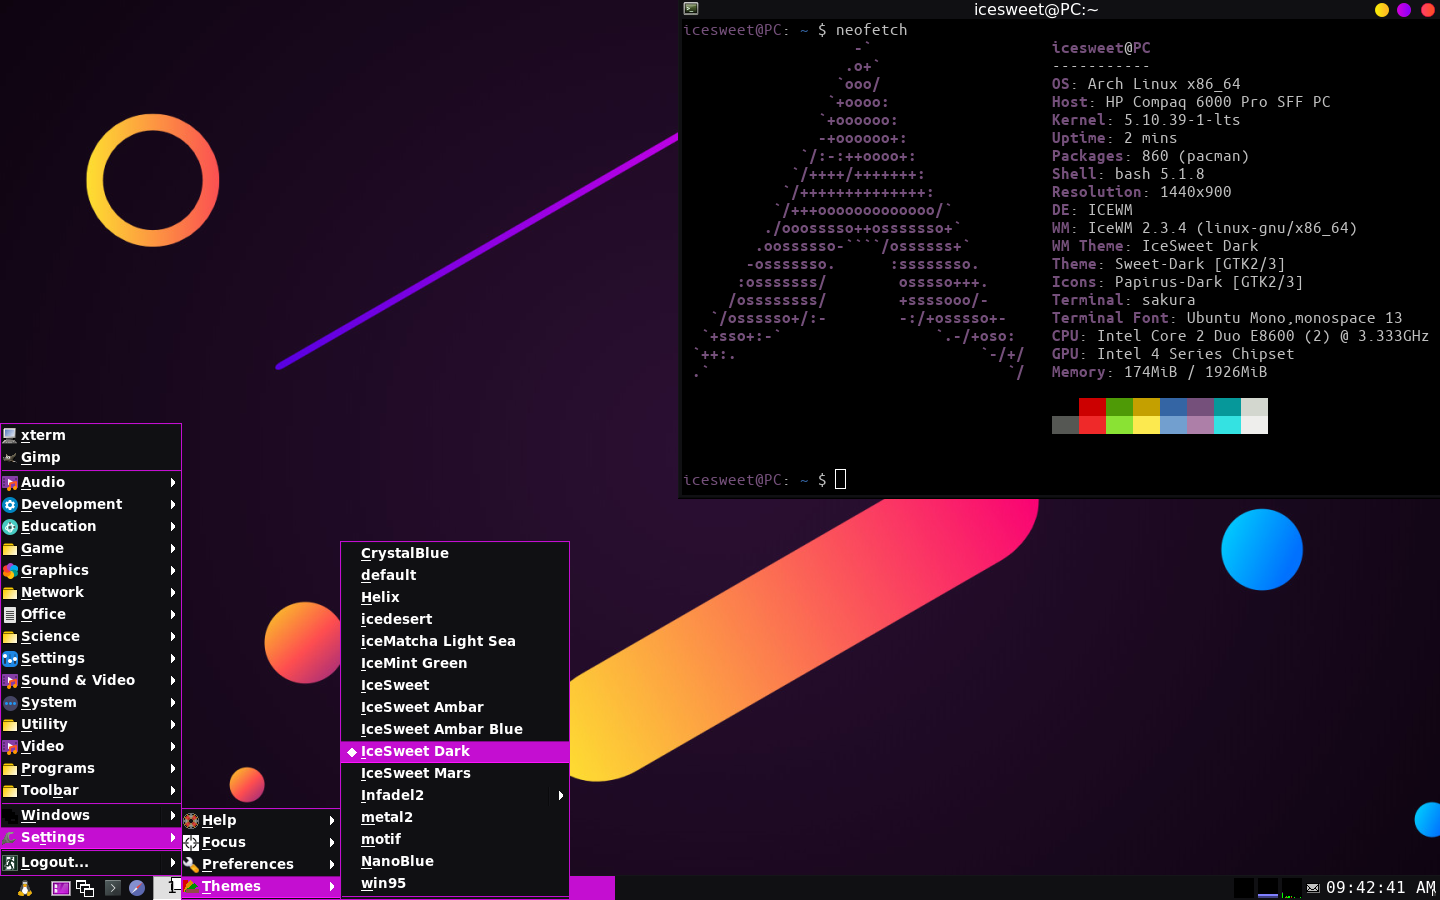Click the penguin start menu icon on taskbar
The height and width of the screenshot is (900, 1440).
(x=24, y=888)
